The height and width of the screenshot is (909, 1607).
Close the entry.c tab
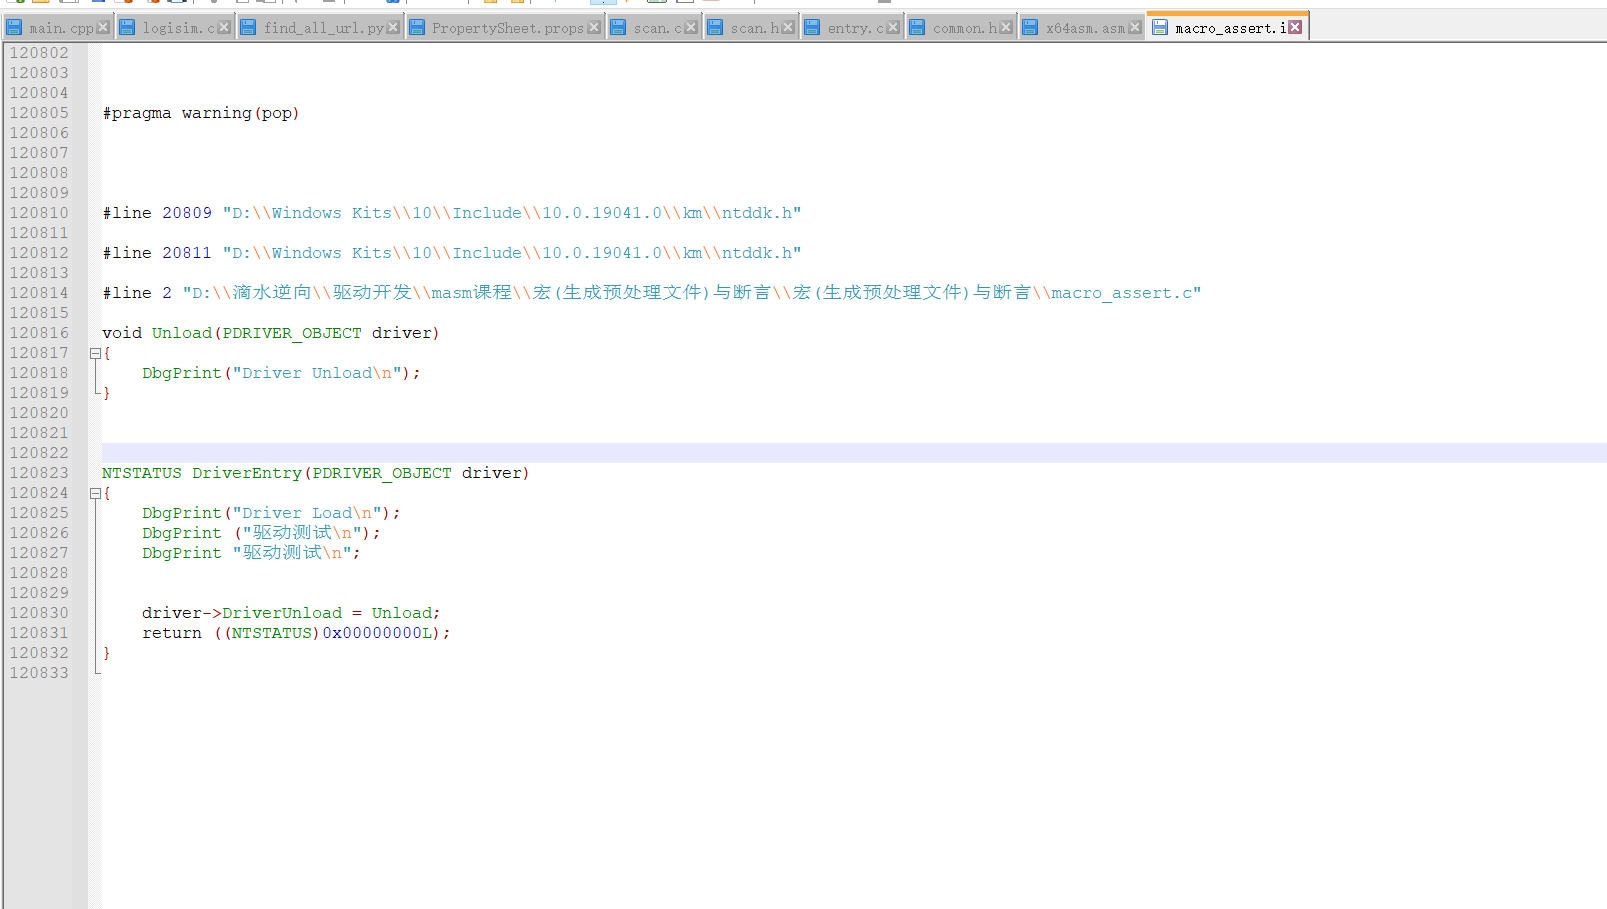893,27
